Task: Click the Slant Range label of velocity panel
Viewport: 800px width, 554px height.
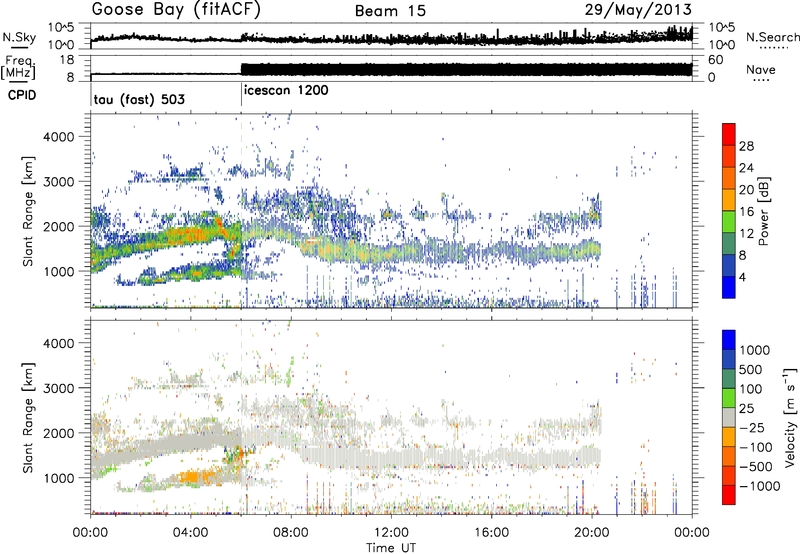Action: click(28, 418)
